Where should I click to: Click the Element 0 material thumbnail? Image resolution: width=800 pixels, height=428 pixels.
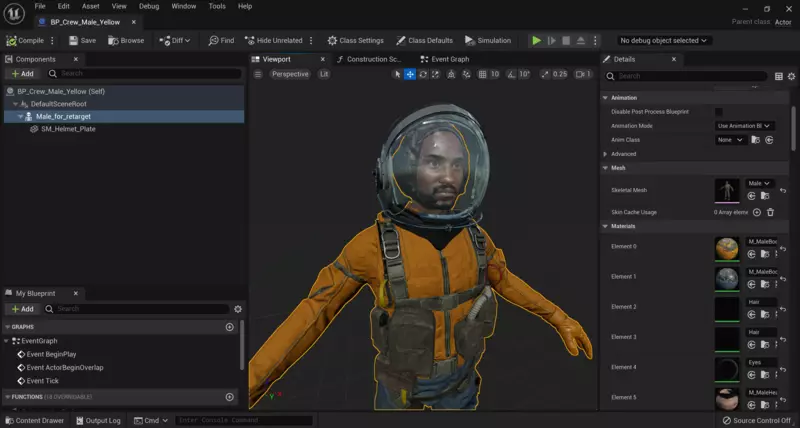[727, 249]
